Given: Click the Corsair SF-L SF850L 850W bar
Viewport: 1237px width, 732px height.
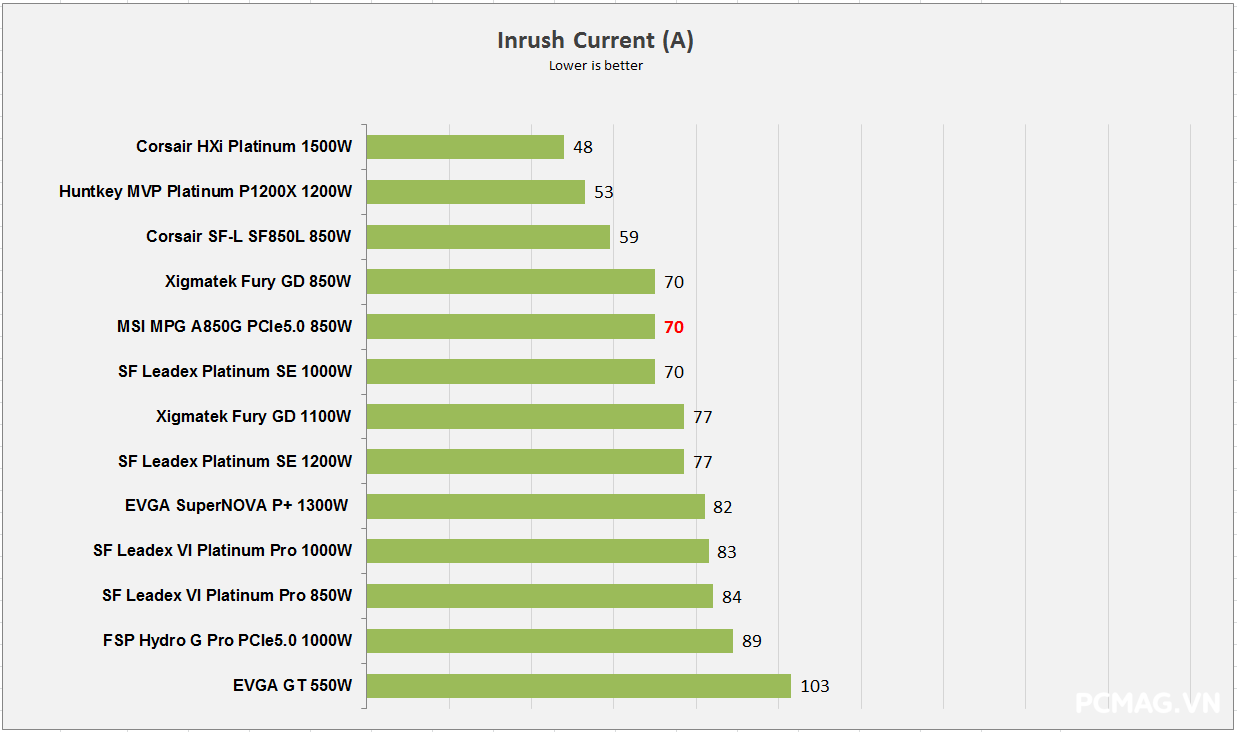Looking at the screenshot, I should tap(488, 237).
